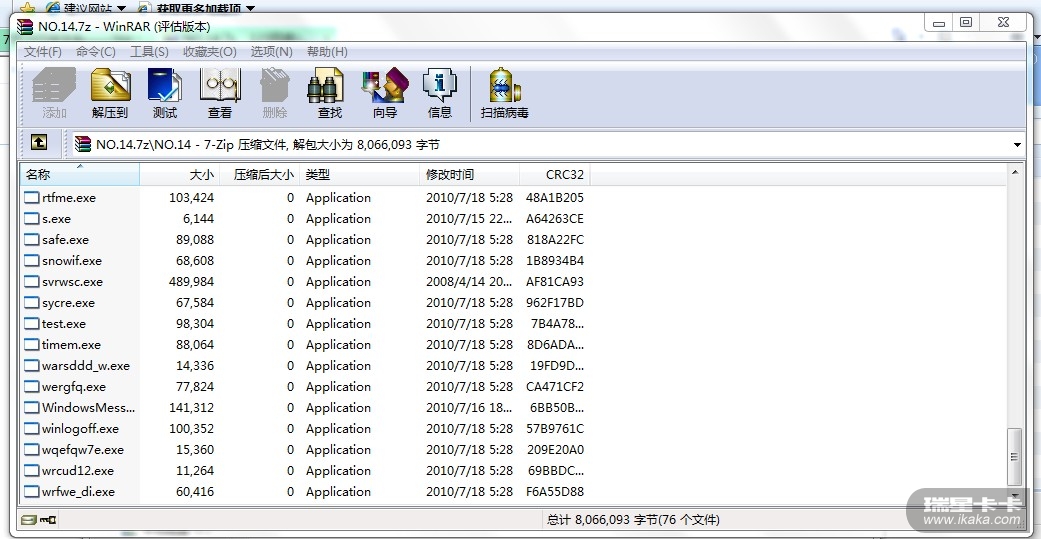Click the file icon of svrwsc.exe
The height and width of the screenshot is (539, 1041).
[32, 281]
